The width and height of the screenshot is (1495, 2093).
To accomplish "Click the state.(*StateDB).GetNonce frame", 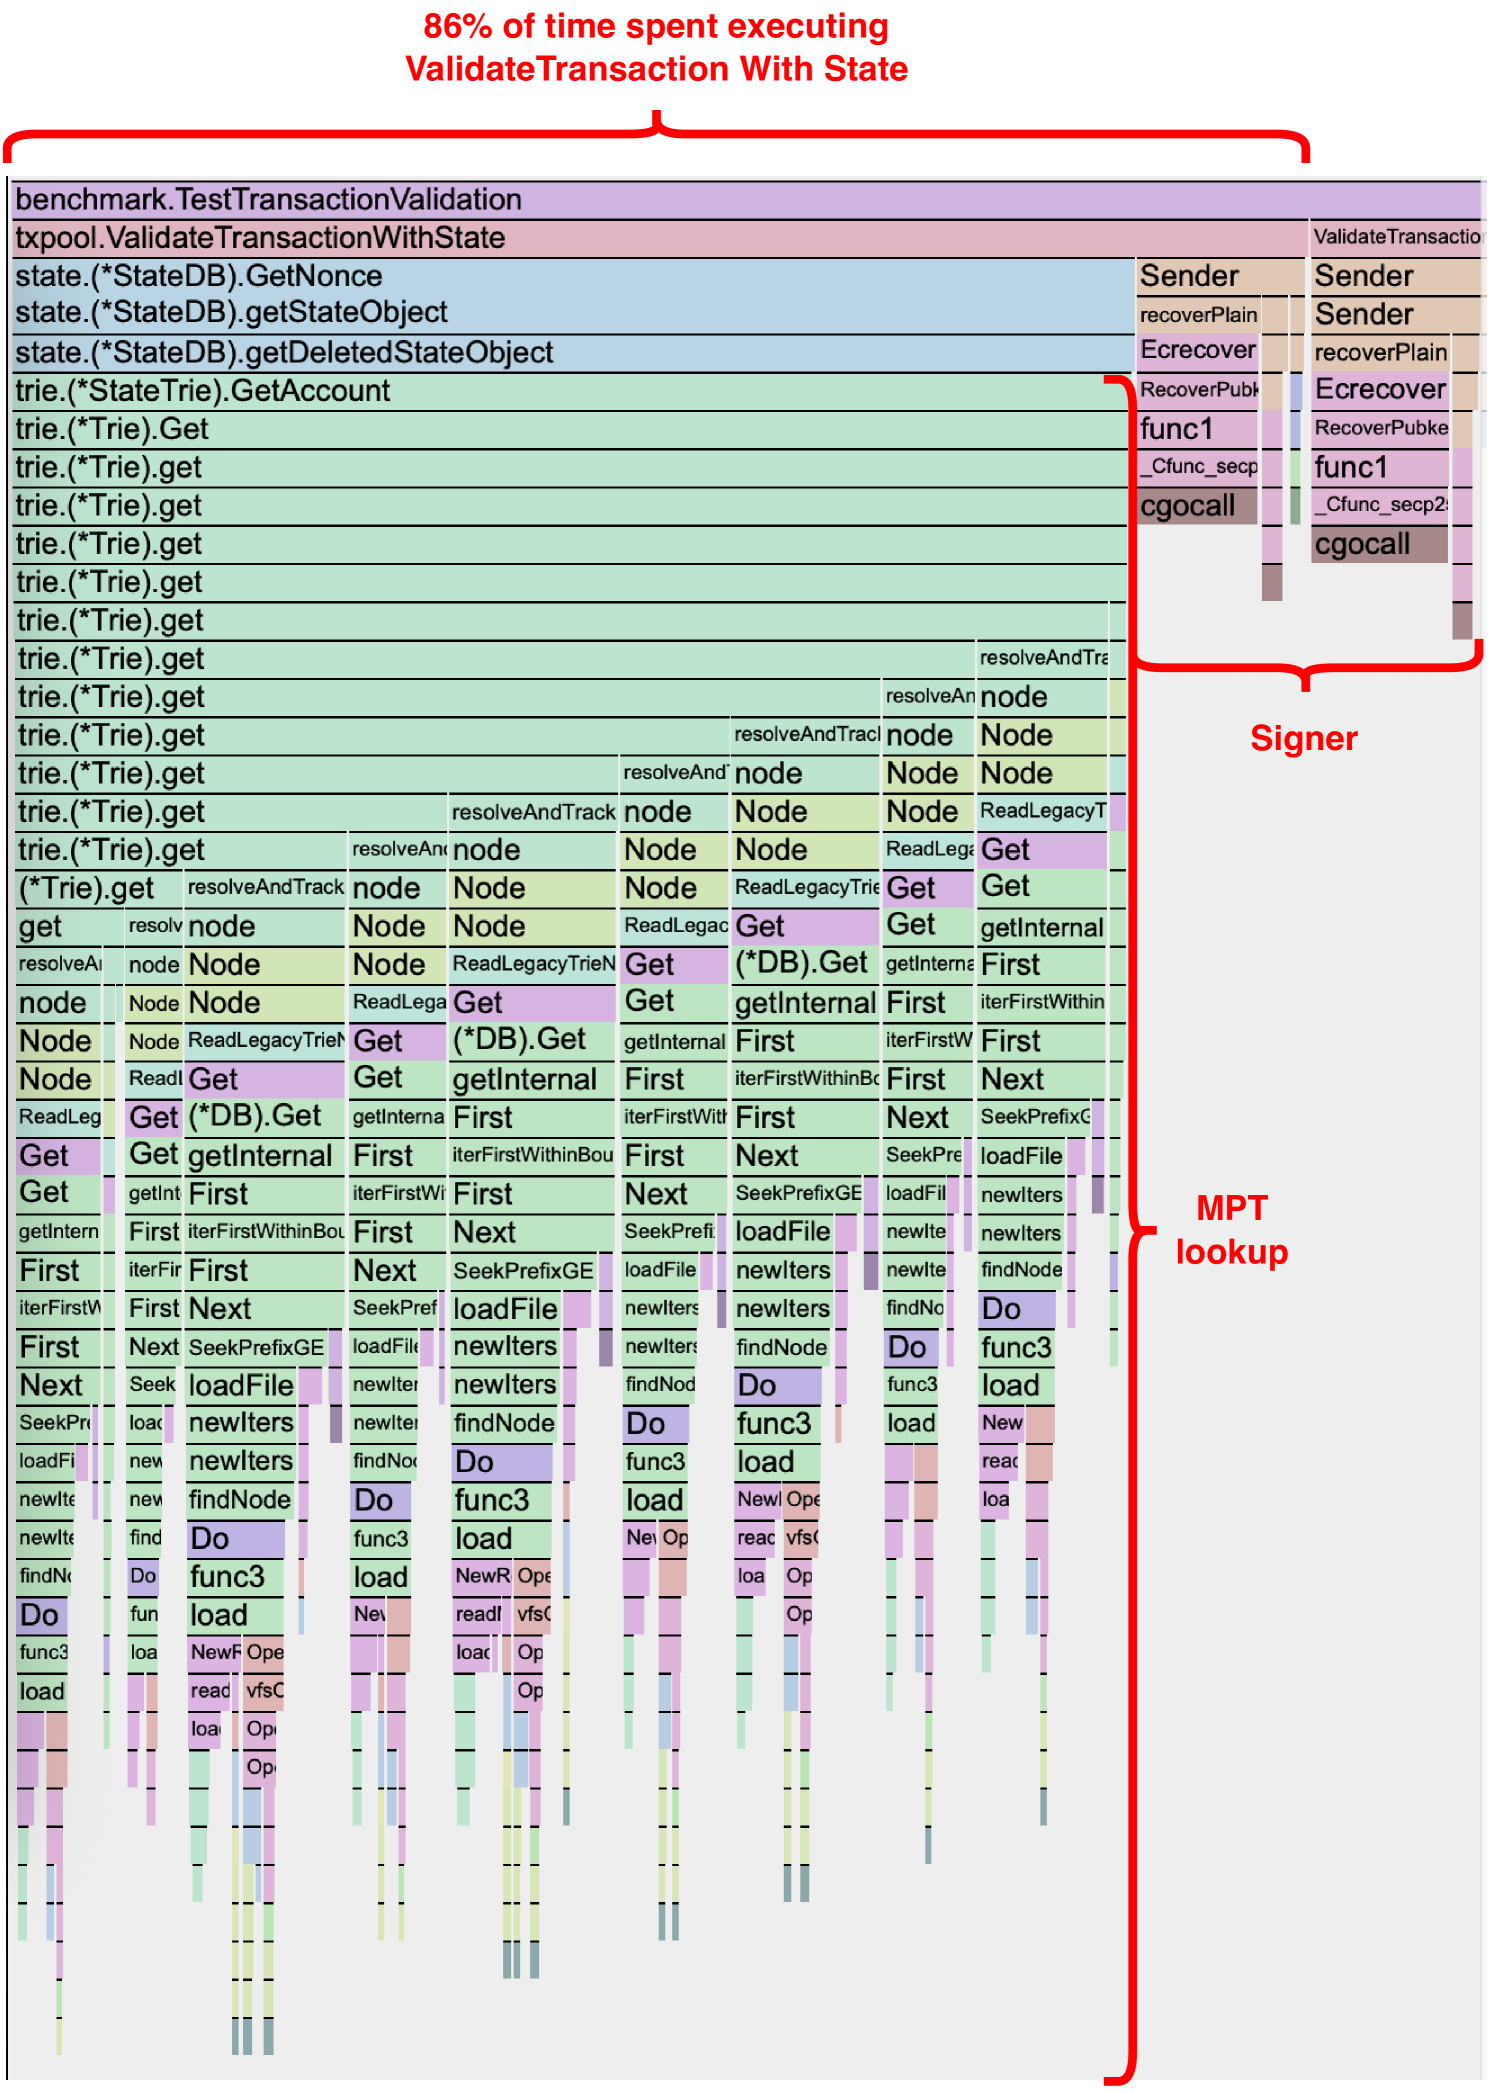I will (572, 276).
